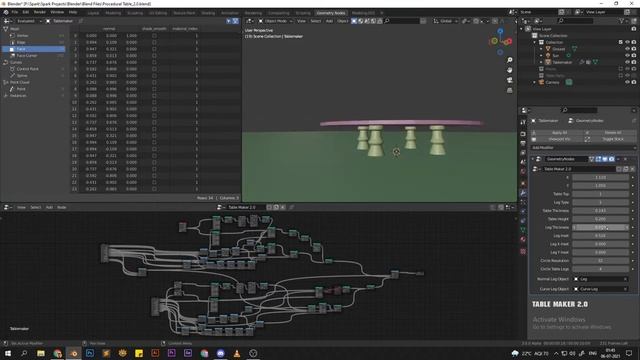The height and width of the screenshot is (360, 640).
Task: Click the fake user shield icon beside Table Maker 2.0
Action: [619, 169]
